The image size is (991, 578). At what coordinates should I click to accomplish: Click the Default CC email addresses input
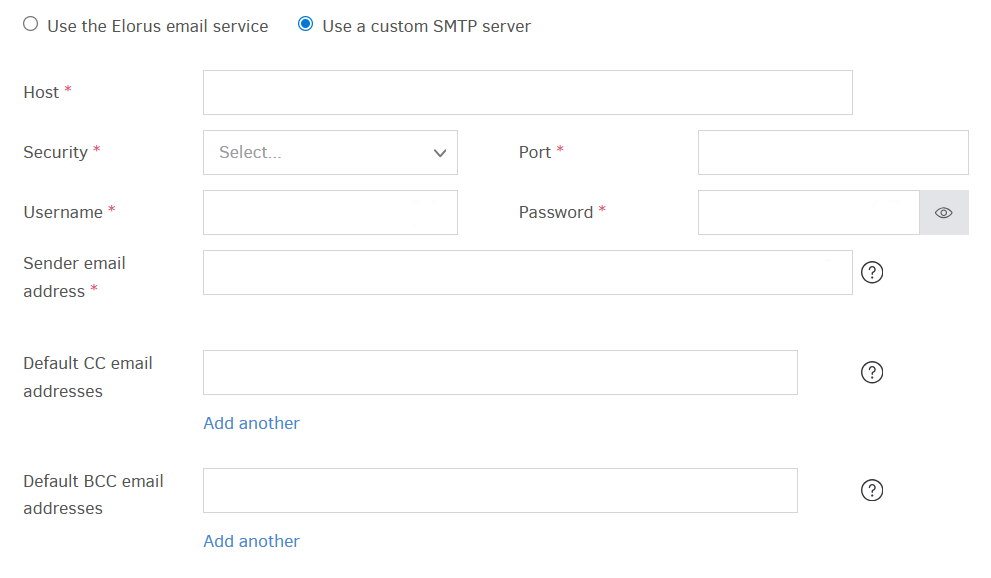pos(500,372)
